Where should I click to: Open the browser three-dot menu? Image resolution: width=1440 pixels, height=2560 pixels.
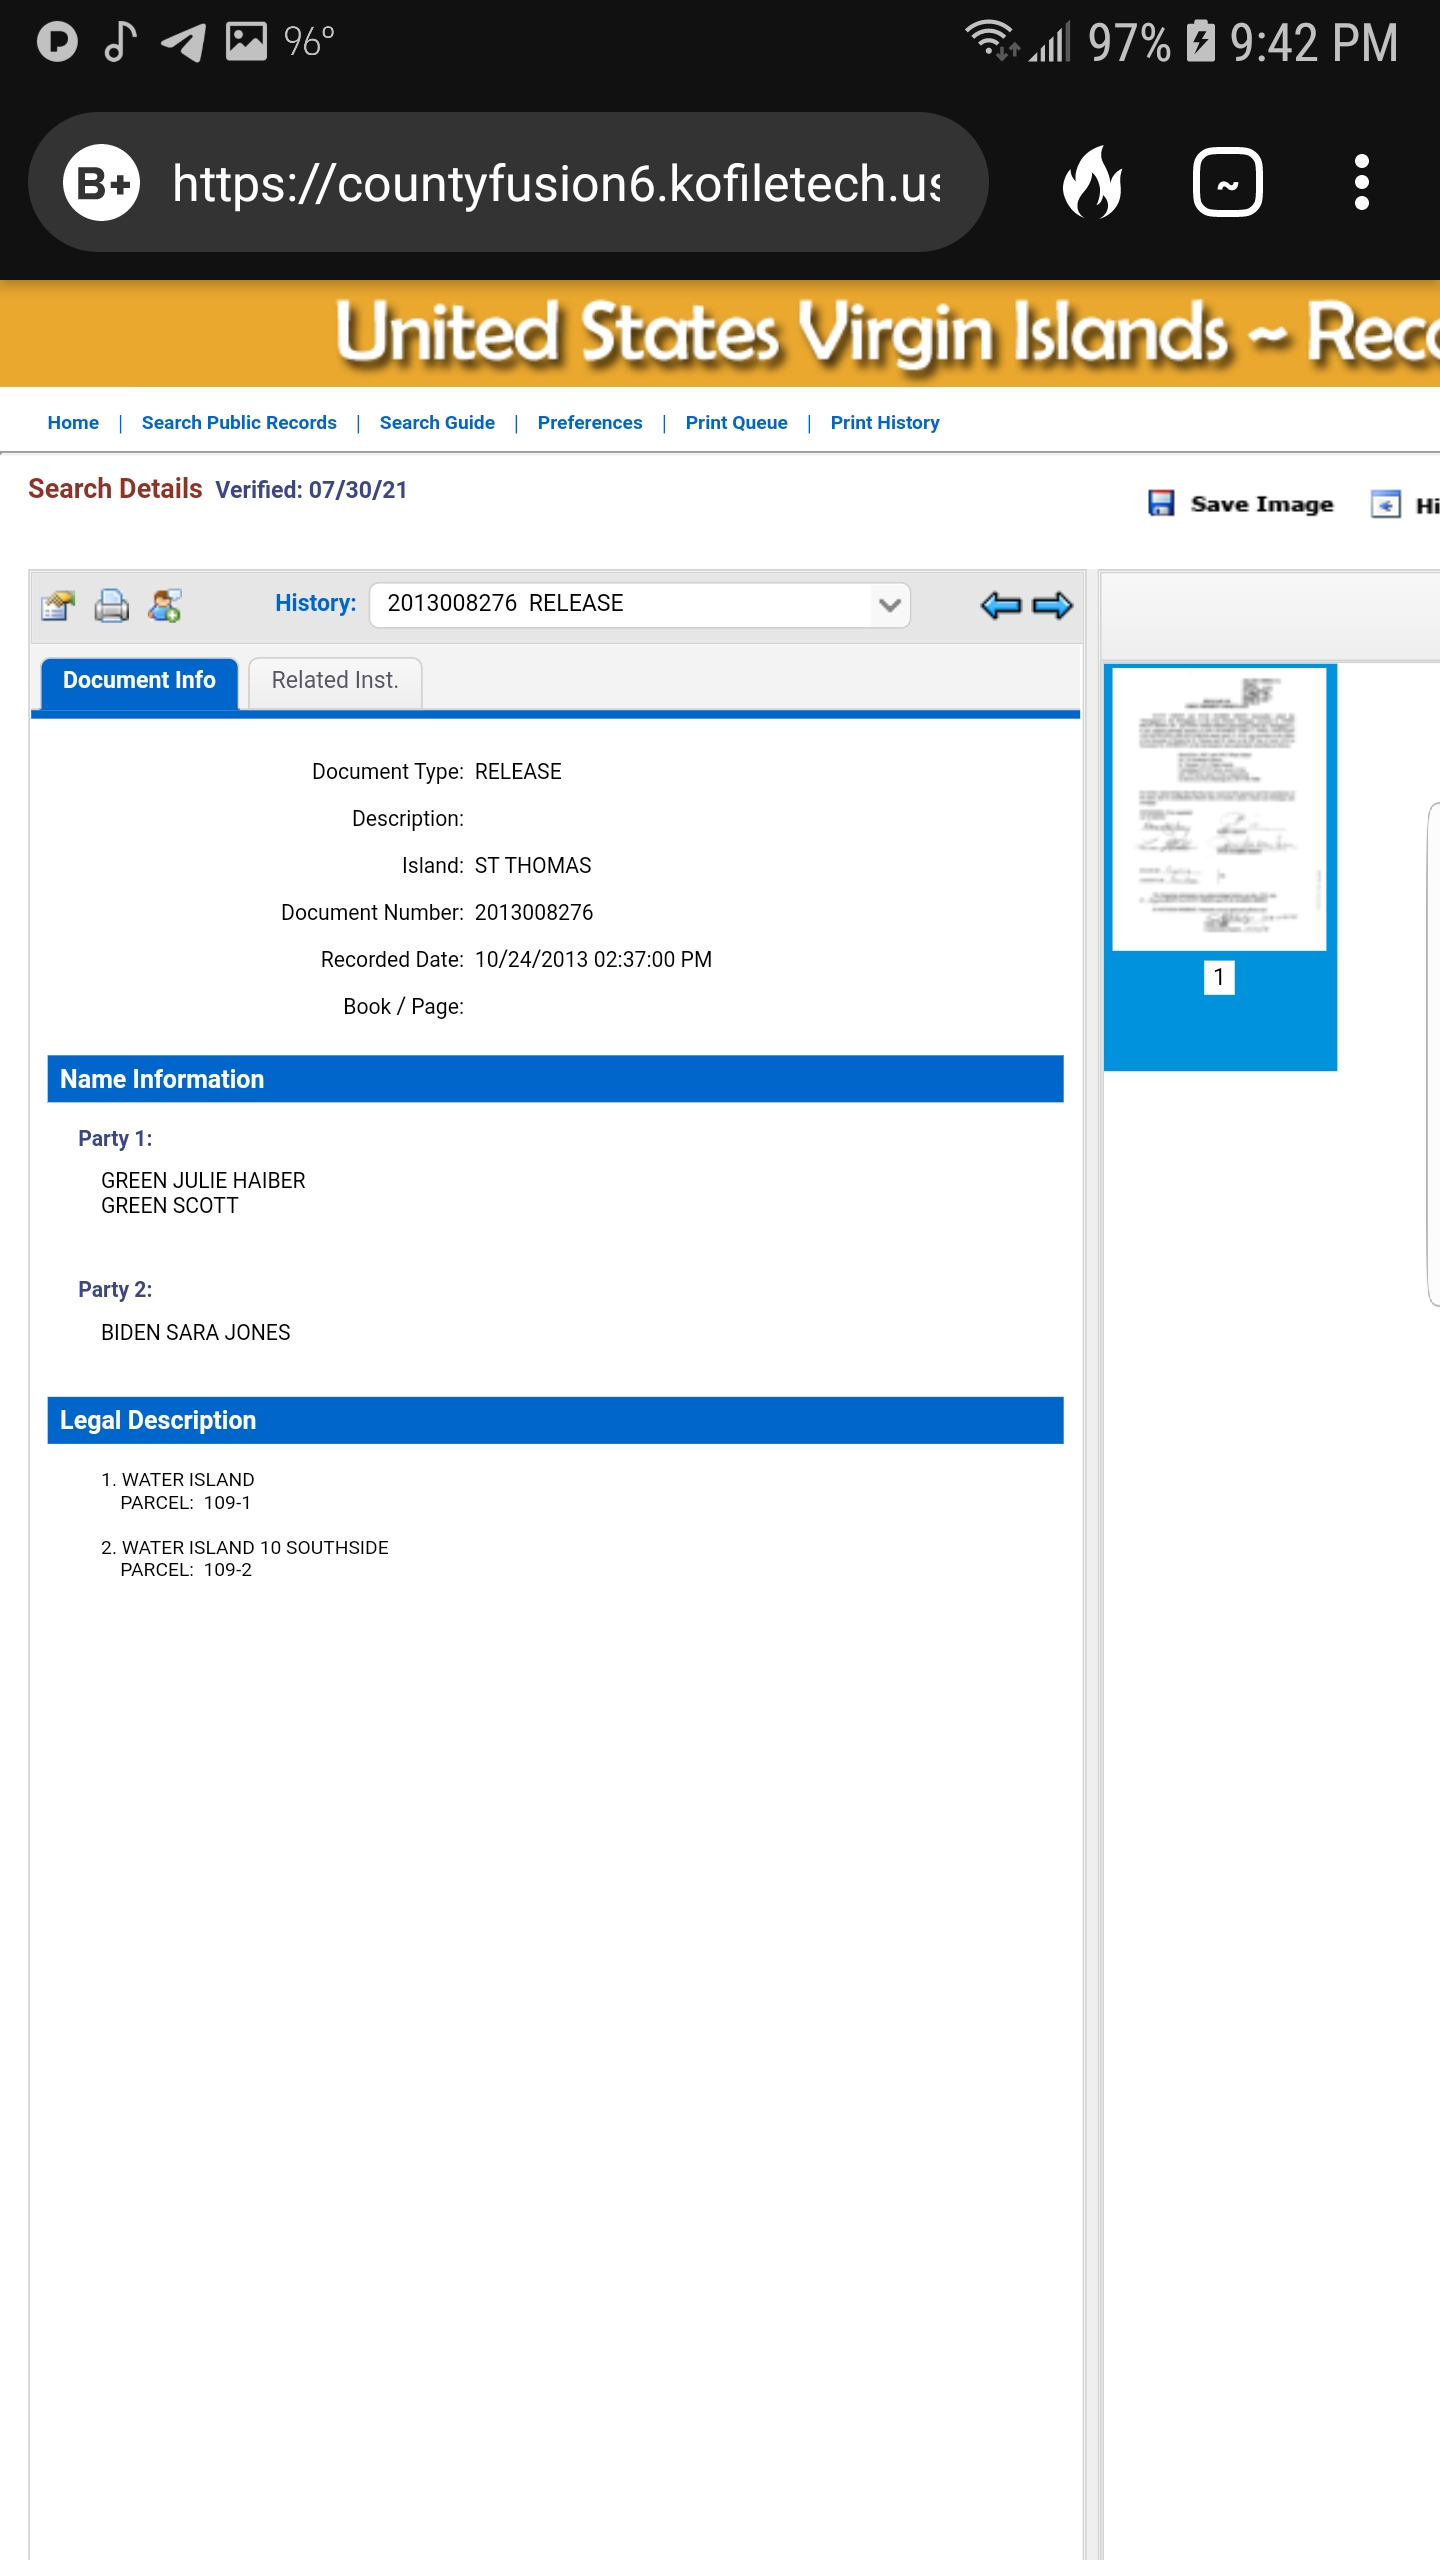[x=1361, y=182]
